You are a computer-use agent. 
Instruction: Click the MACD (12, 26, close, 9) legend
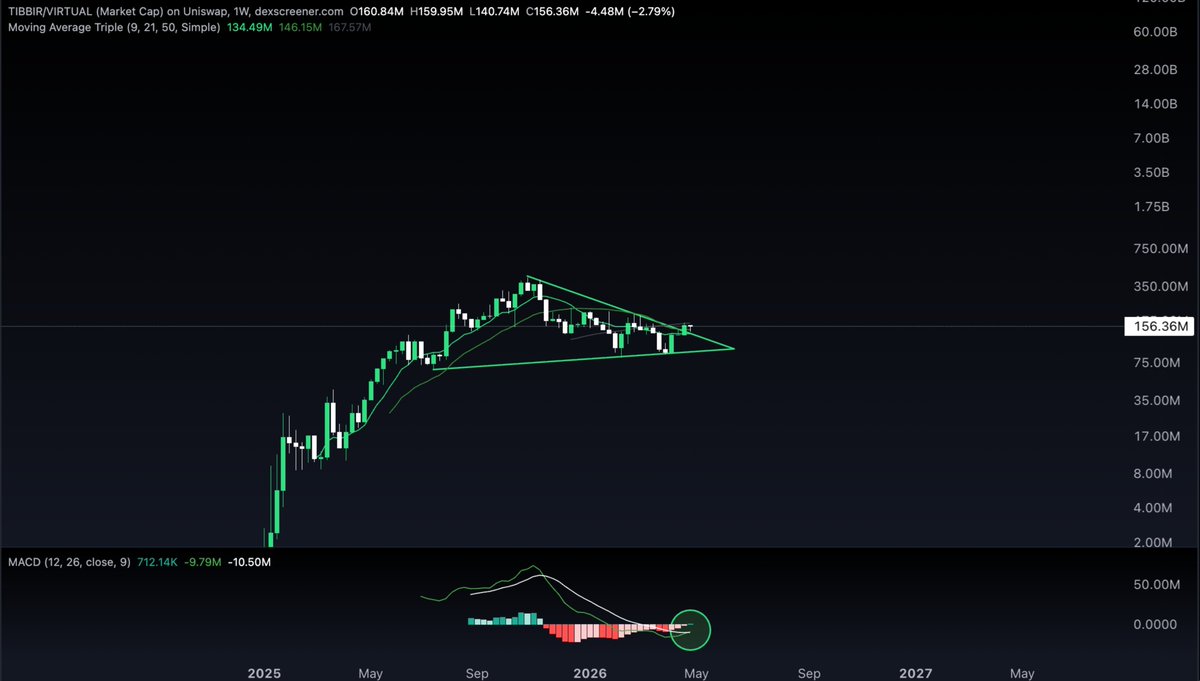pos(69,562)
